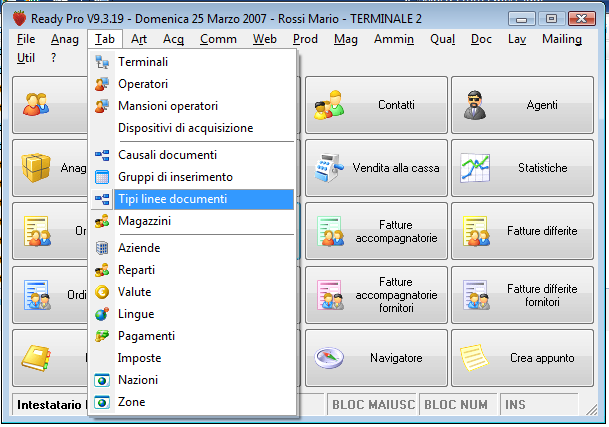Screen dimensions: 609x427
Task: Open the Doc menu
Action: tap(481, 39)
